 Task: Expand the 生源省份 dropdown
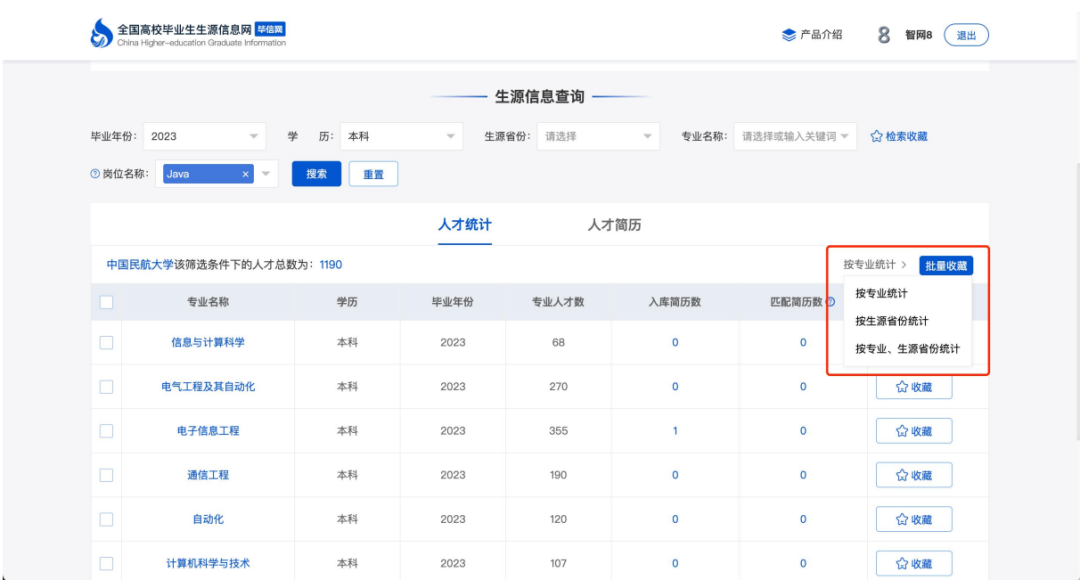coord(598,136)
